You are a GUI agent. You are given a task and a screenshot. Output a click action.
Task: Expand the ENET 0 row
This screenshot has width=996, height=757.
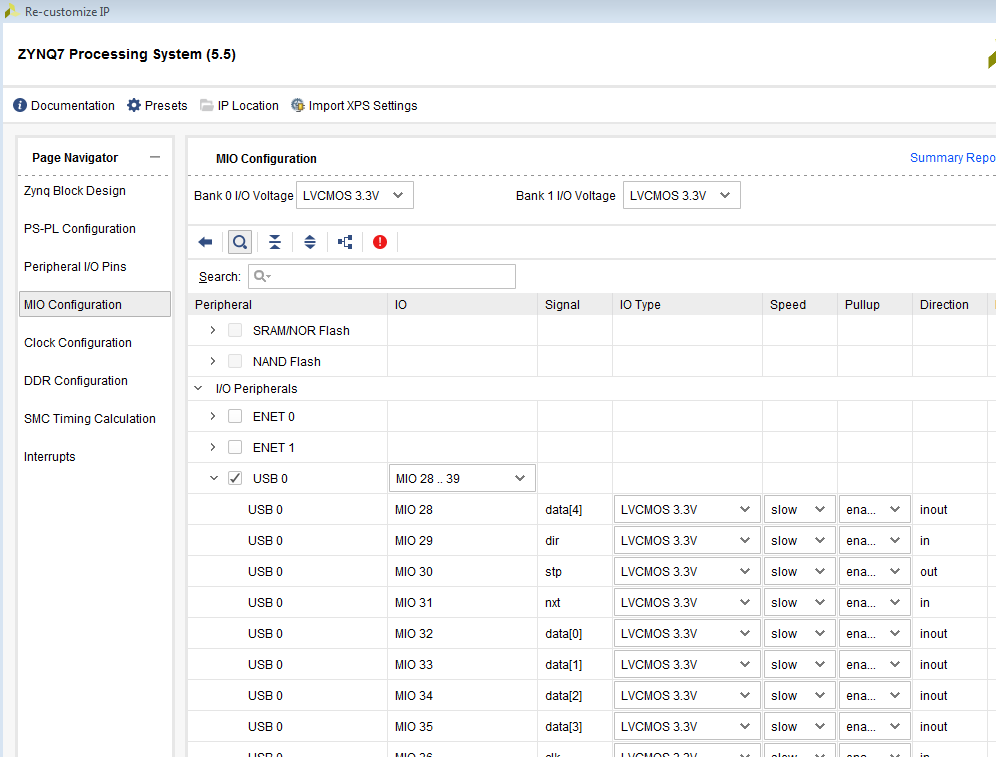coord(213,417)
